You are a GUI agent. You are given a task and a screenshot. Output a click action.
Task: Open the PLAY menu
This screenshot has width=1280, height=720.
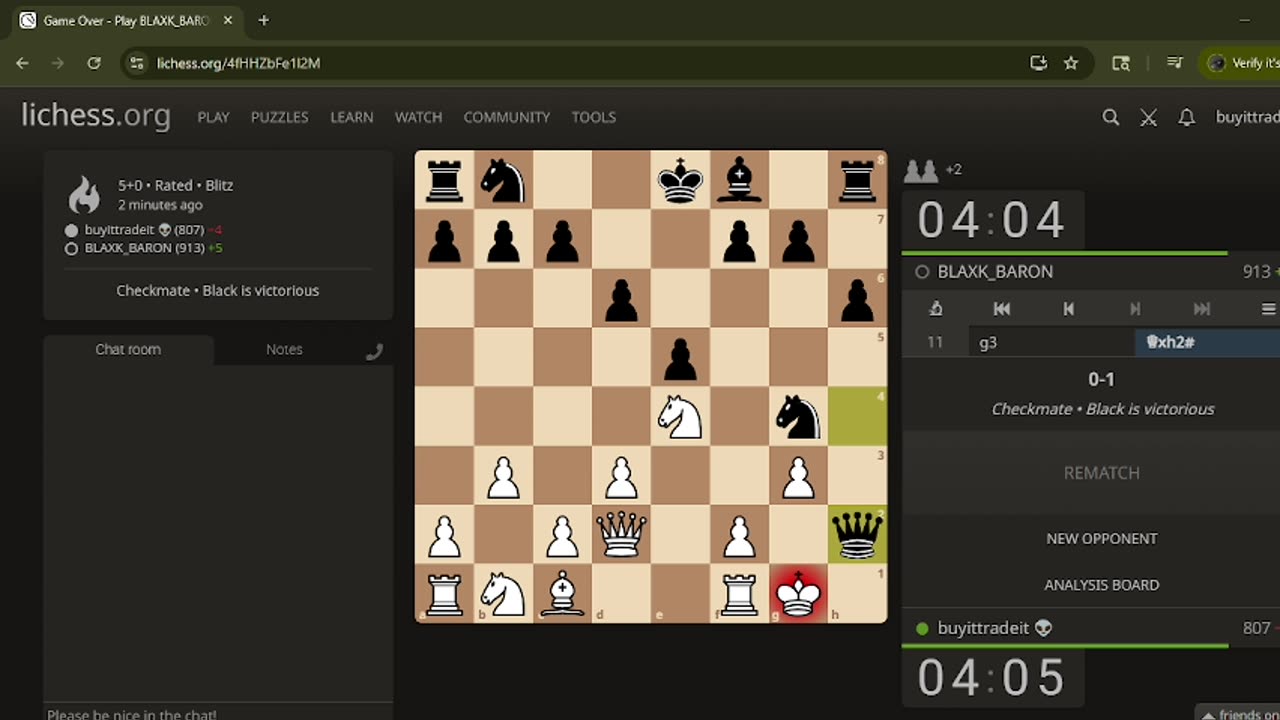pos(213,117)
